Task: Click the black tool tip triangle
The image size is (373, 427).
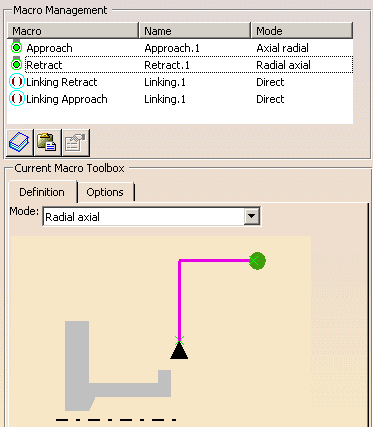Action: [179, 351]
